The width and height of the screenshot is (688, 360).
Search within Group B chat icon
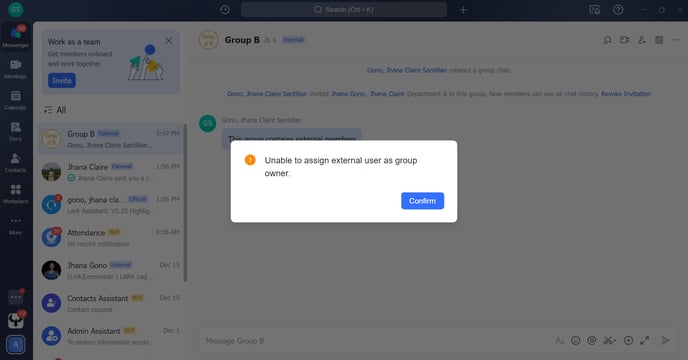pyautogui.click(x=607, y=40)
